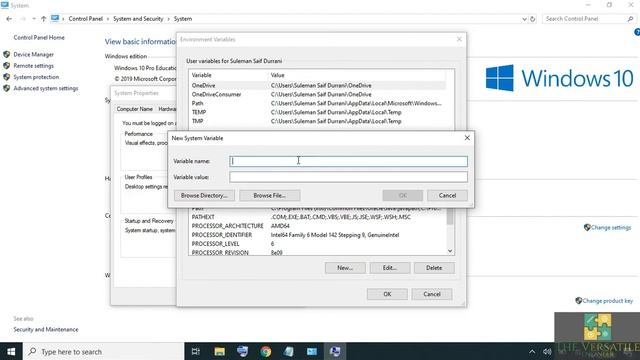Select the PATHEXT system variable row

coord(318,217)
